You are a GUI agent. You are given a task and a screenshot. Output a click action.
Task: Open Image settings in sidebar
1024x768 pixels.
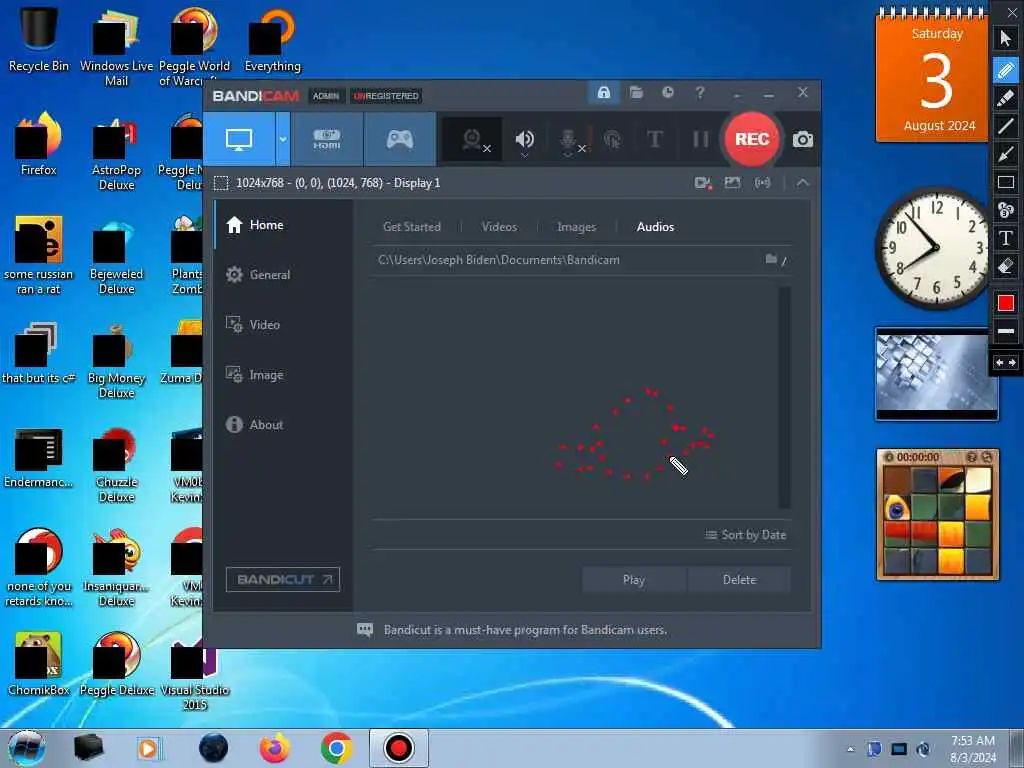click(283, 375)
